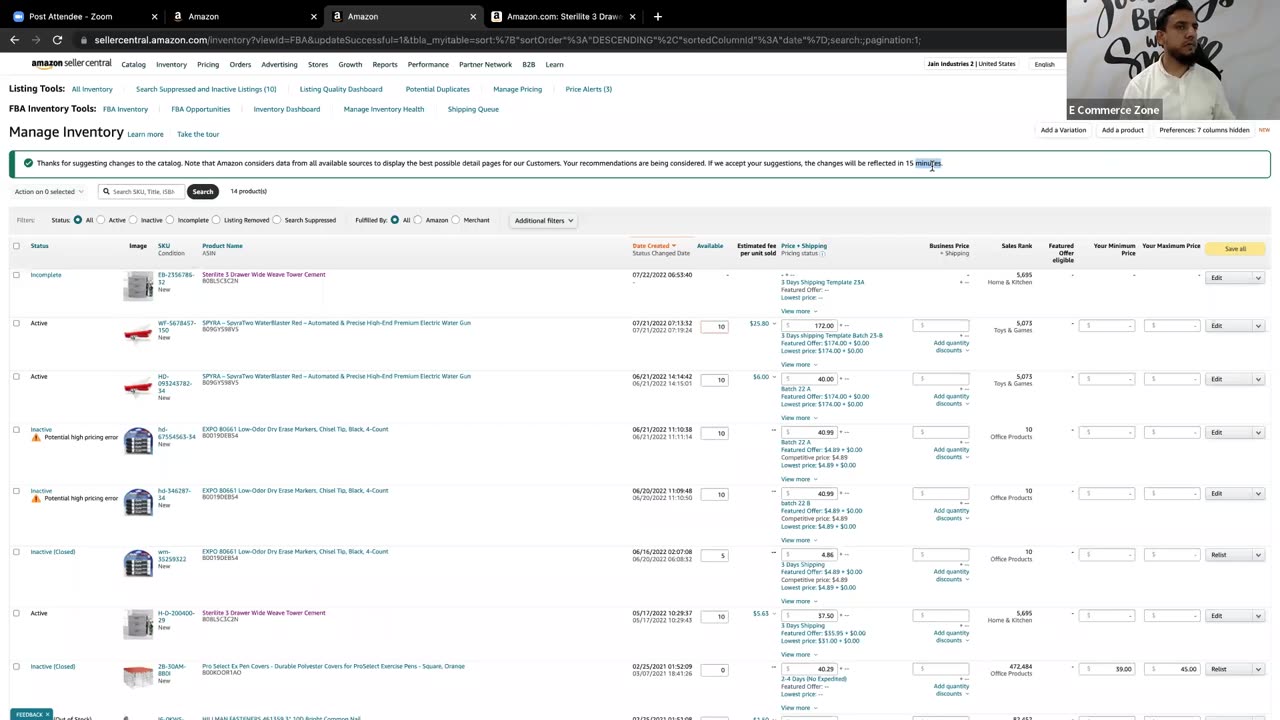Open the Relist arrow for the wm-35259322 row

tap(1258, 555)
